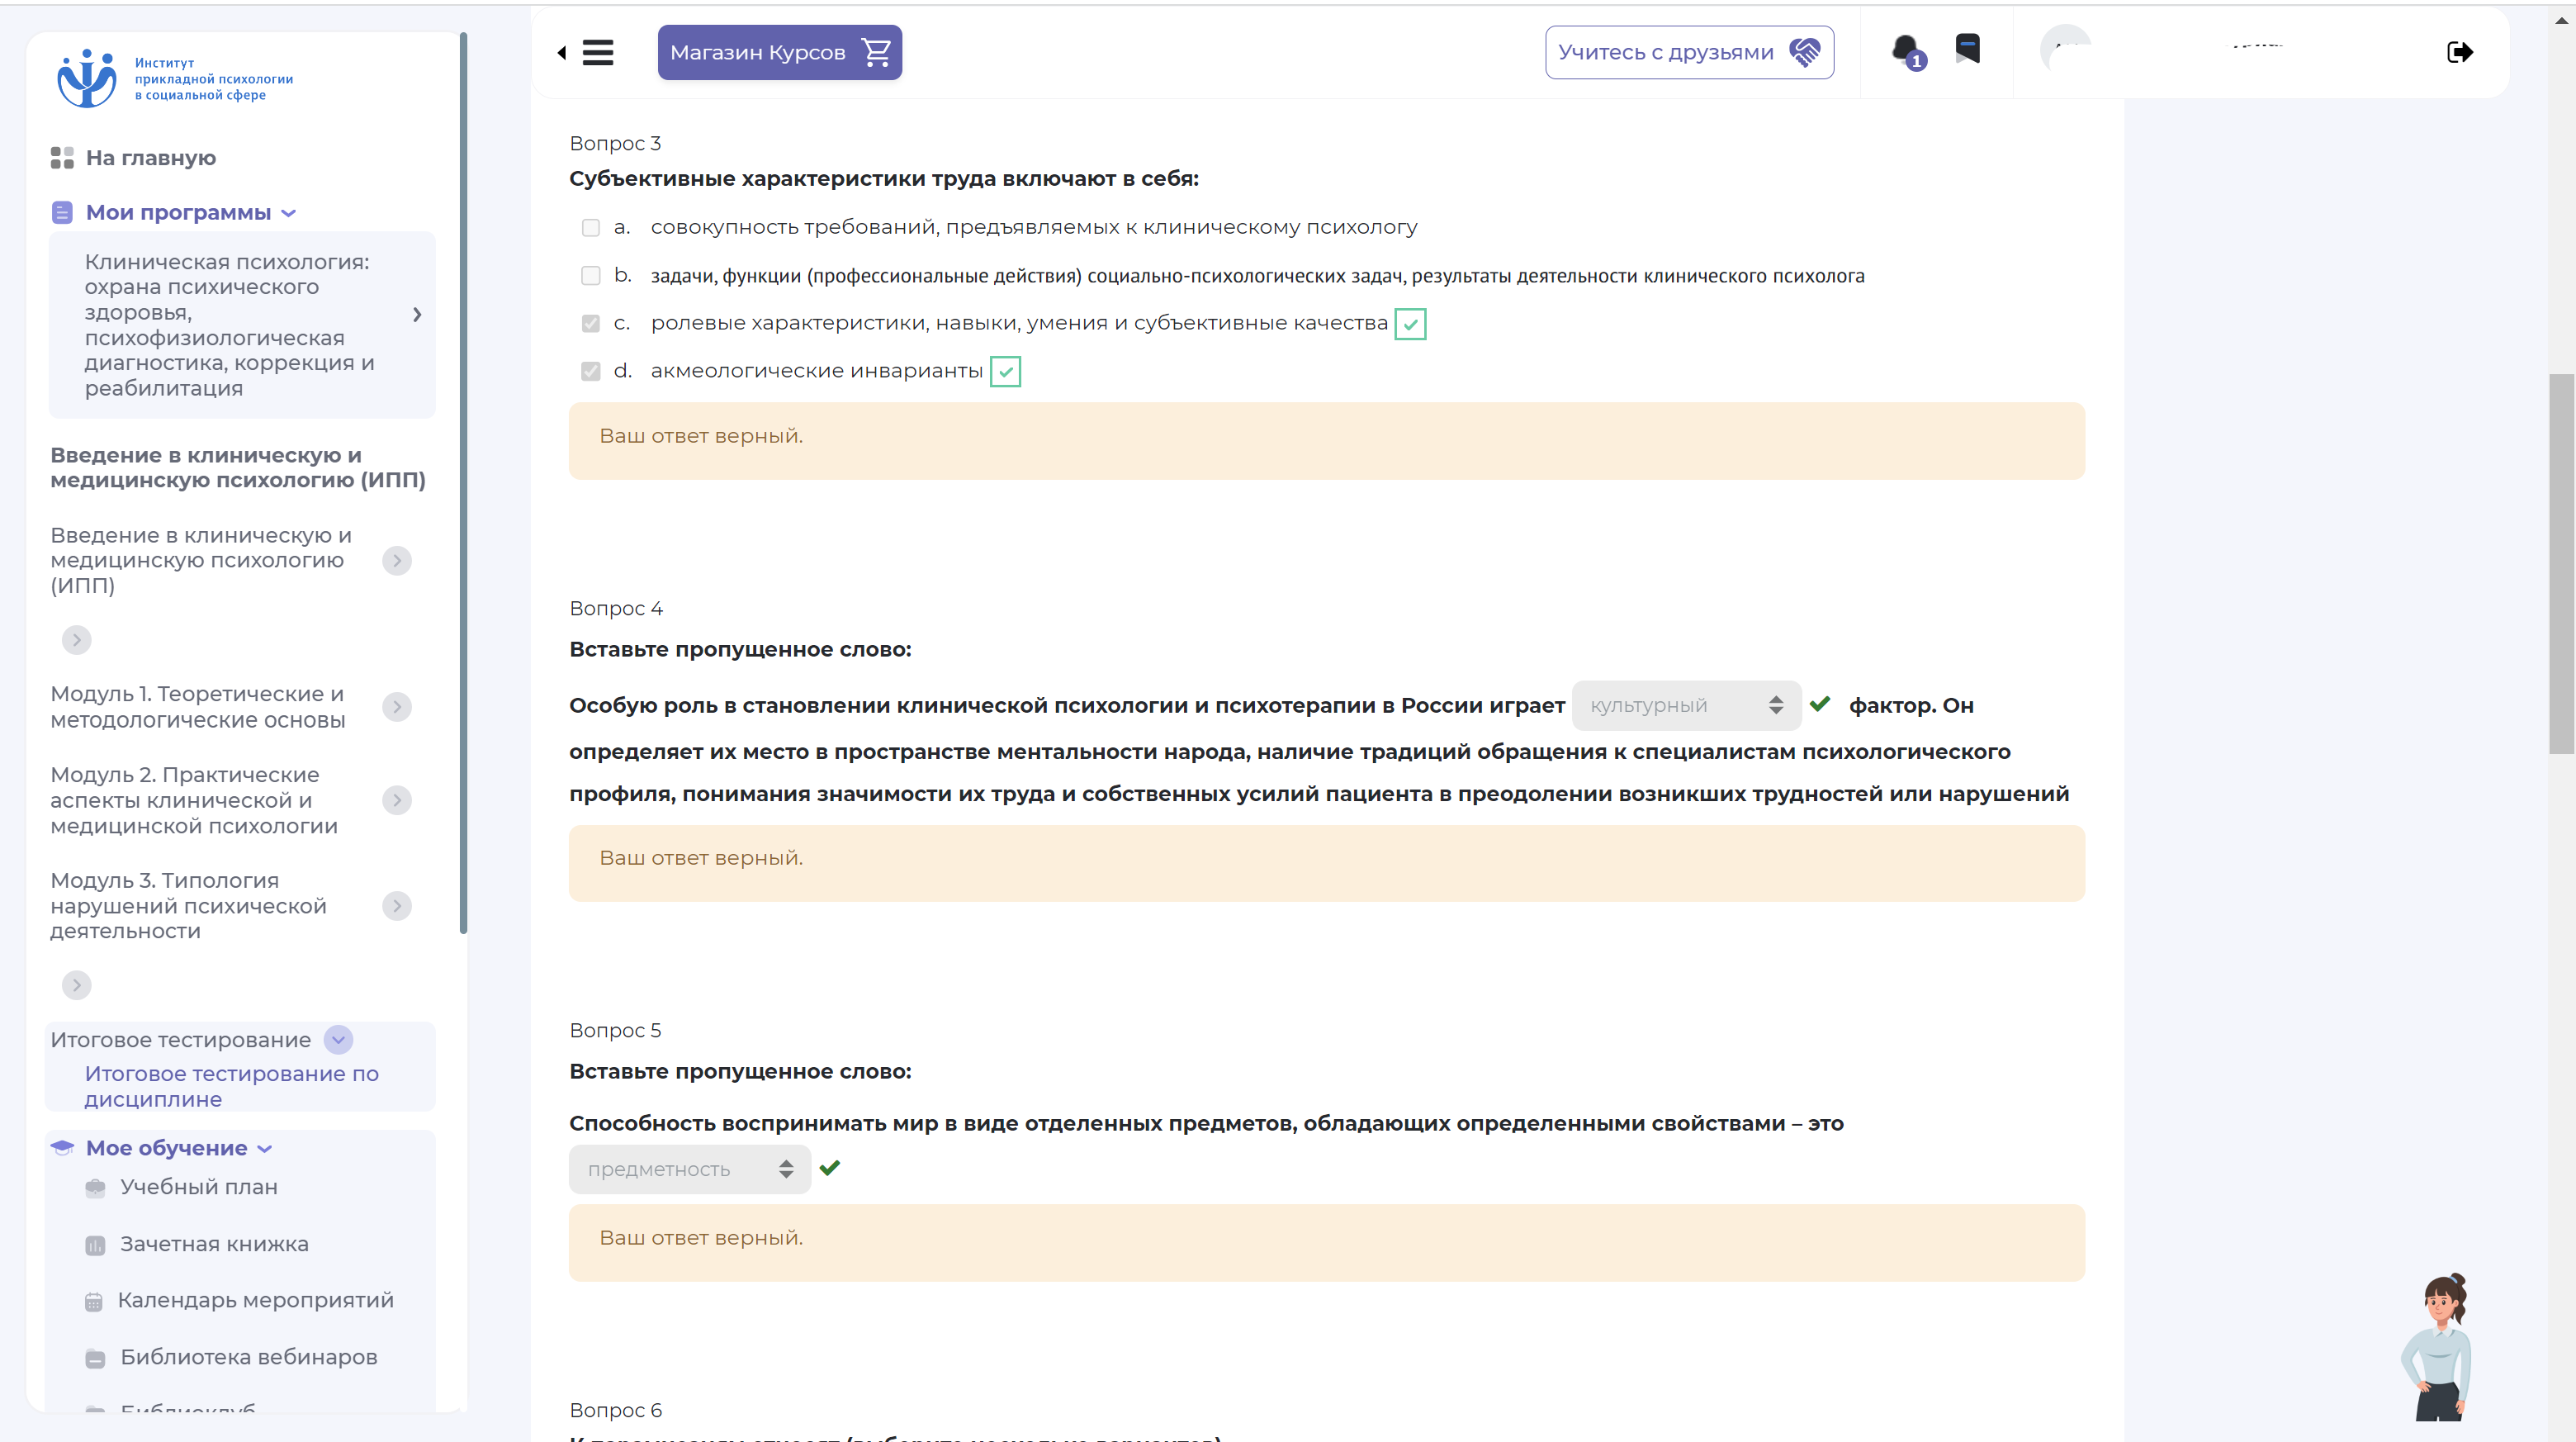Toggle checkbox b. задачи, функции
The height and width of the screenshot is (1442, 2576).
(x=591, y=276)
